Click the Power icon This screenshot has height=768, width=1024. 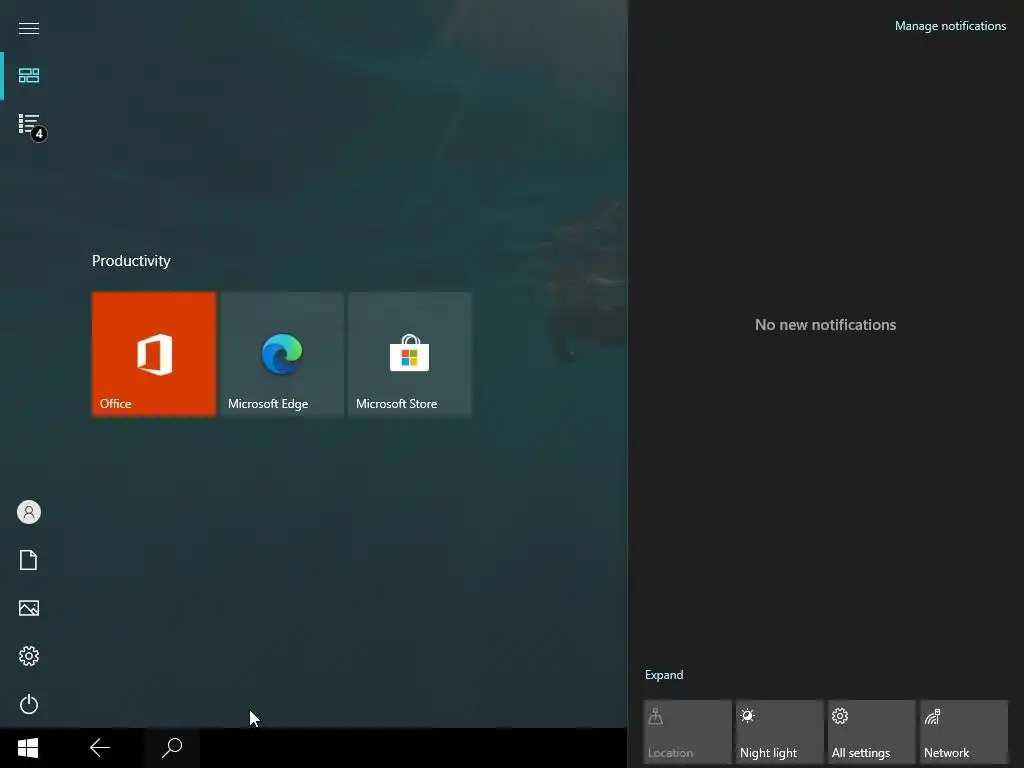(29, 704)
